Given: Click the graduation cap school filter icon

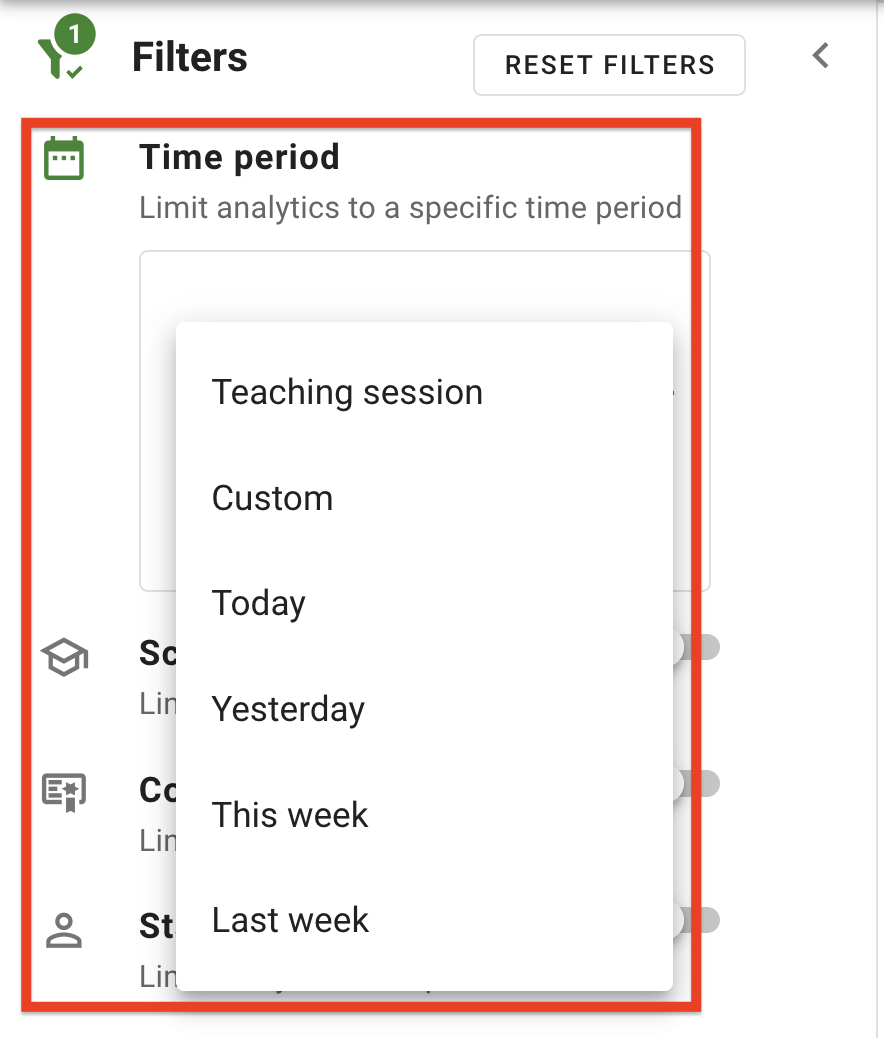Looking at the screenshot, I should [63, 657].
